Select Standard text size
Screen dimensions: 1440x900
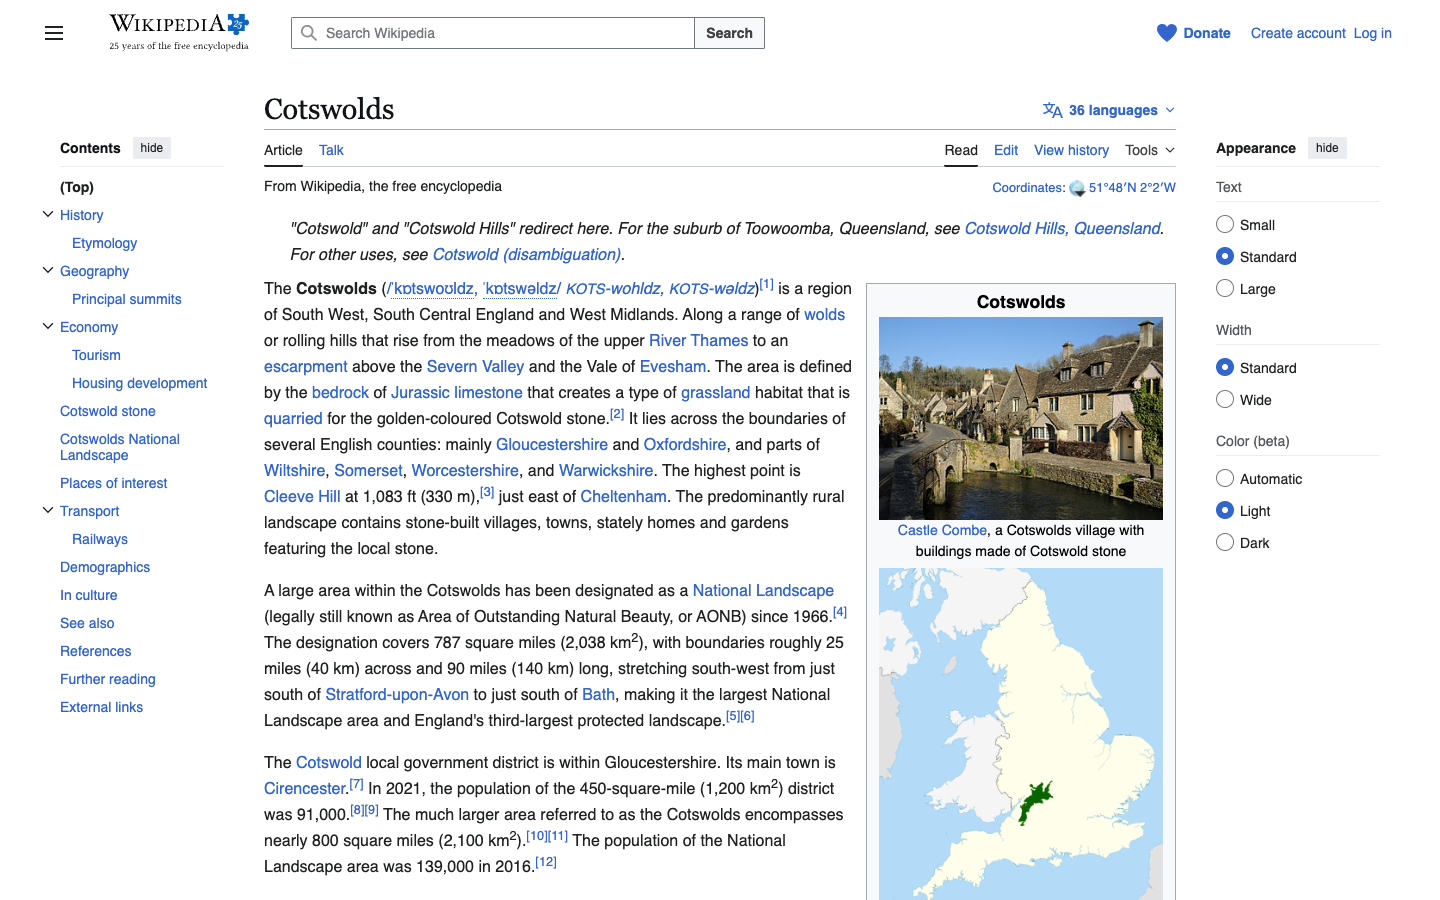[1225, 256]
